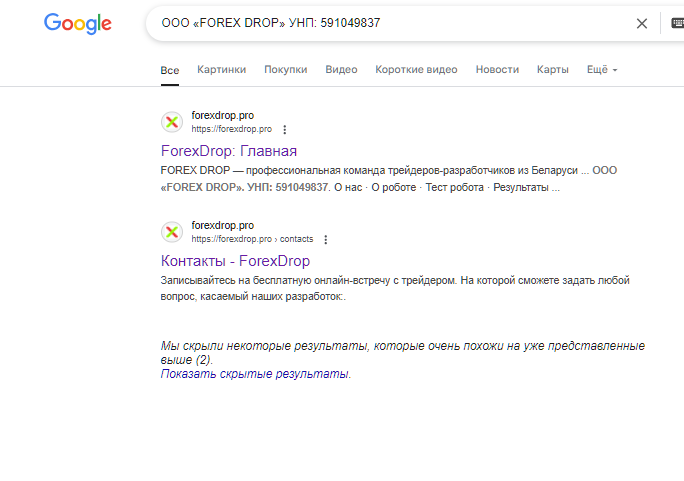Screen dimensions: 684x481
Task: Open the Видео tab
Action: coord(341,70)
